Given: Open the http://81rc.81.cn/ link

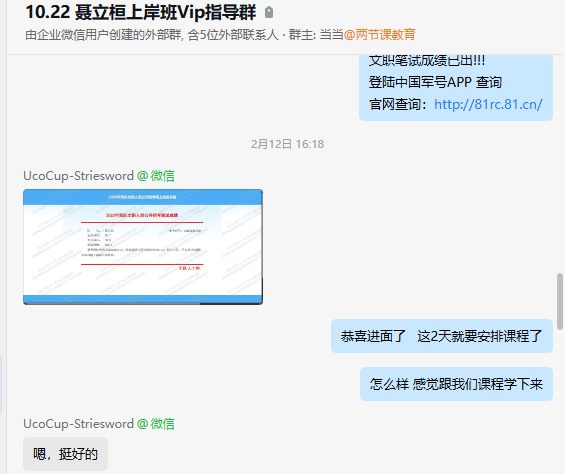Looking at the screenshot, I should pyautogui.click(x=488, y=105).
